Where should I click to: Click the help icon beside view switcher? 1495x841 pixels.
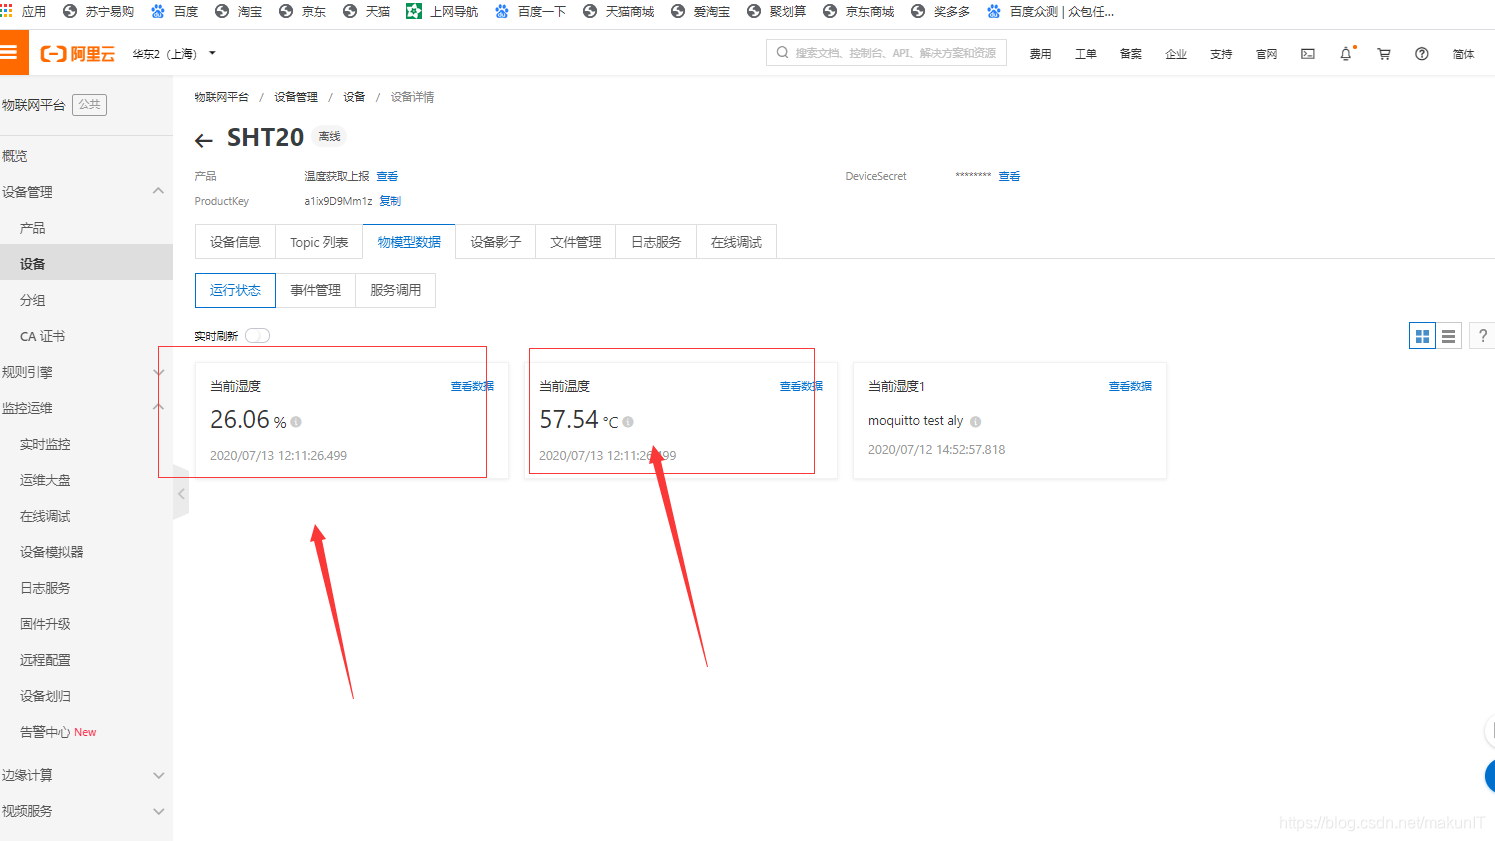[1482, 336]
